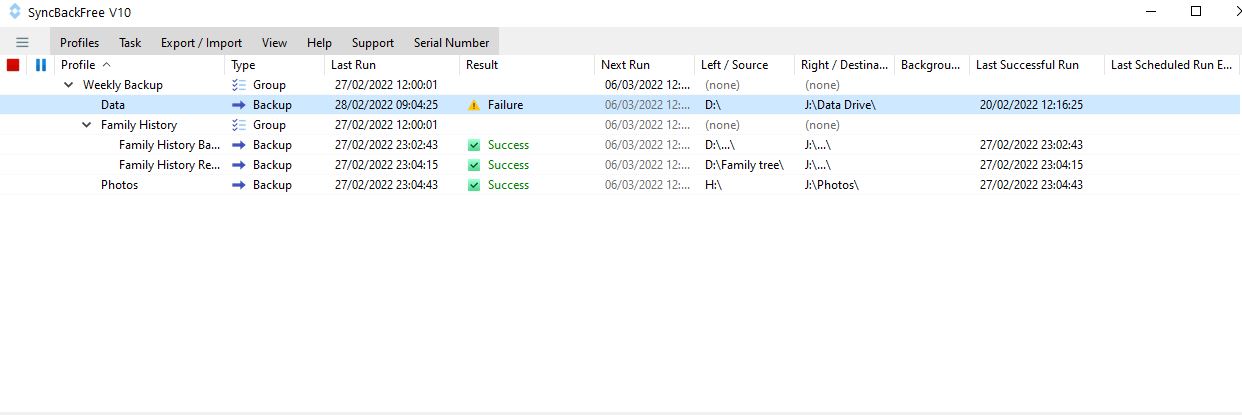
Task: Sort by Last Successful Run column
Action: coord(1027,65)
